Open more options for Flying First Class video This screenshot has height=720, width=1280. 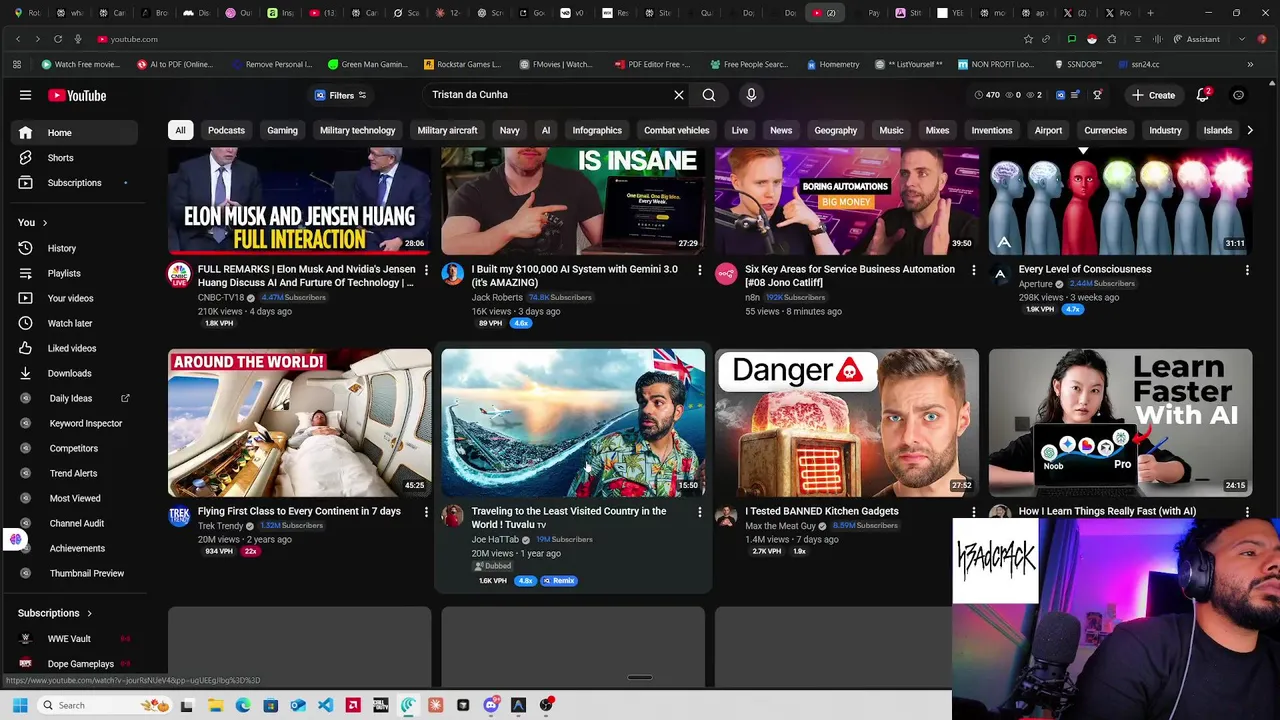[x=426, y=512]
